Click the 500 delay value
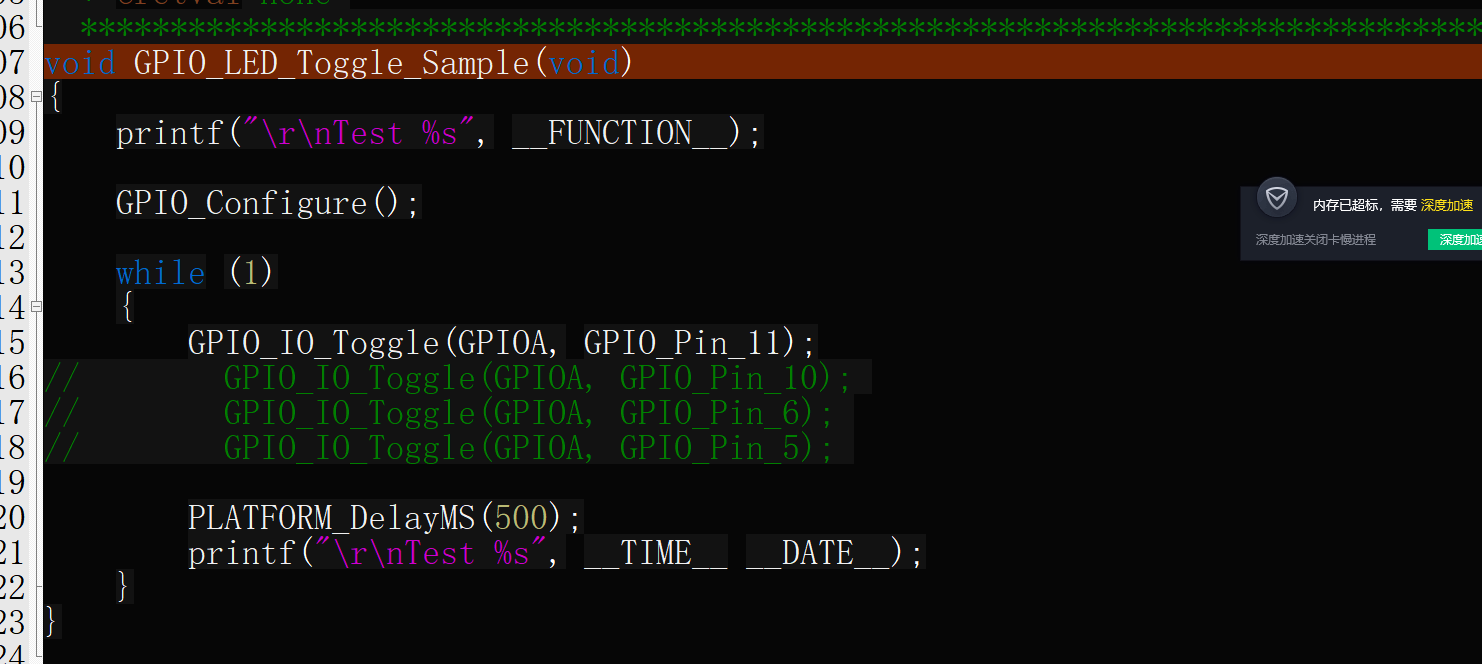This screenshot has width=1482, height=664. pyautogui.click(x=521, y=518)
